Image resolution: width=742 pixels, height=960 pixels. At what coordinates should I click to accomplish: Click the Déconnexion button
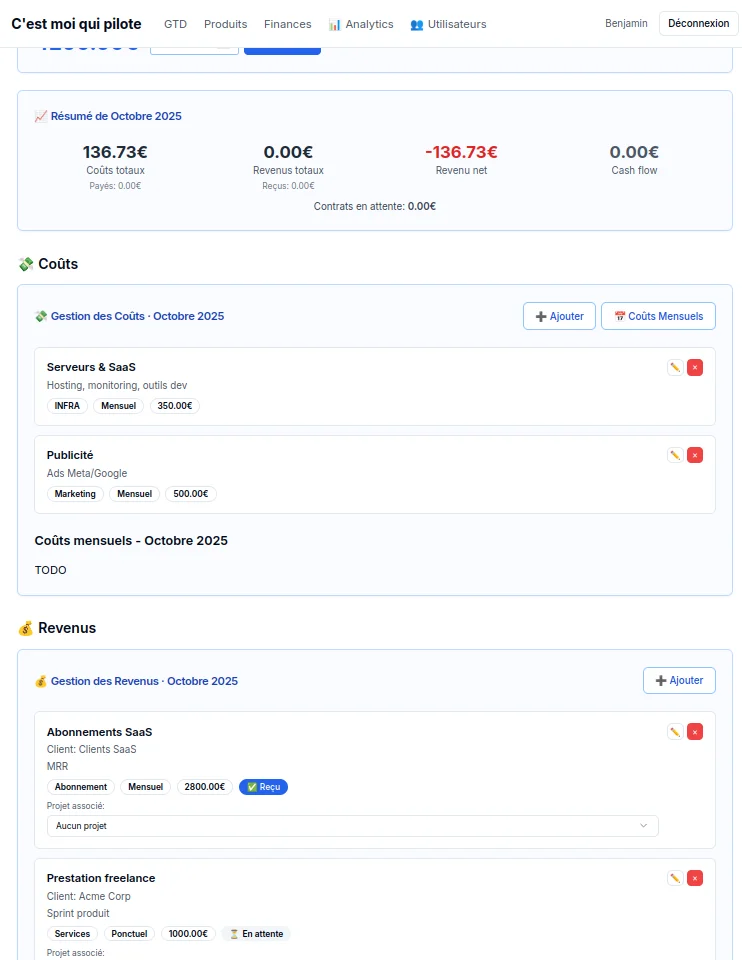click(x=698, y=24)
